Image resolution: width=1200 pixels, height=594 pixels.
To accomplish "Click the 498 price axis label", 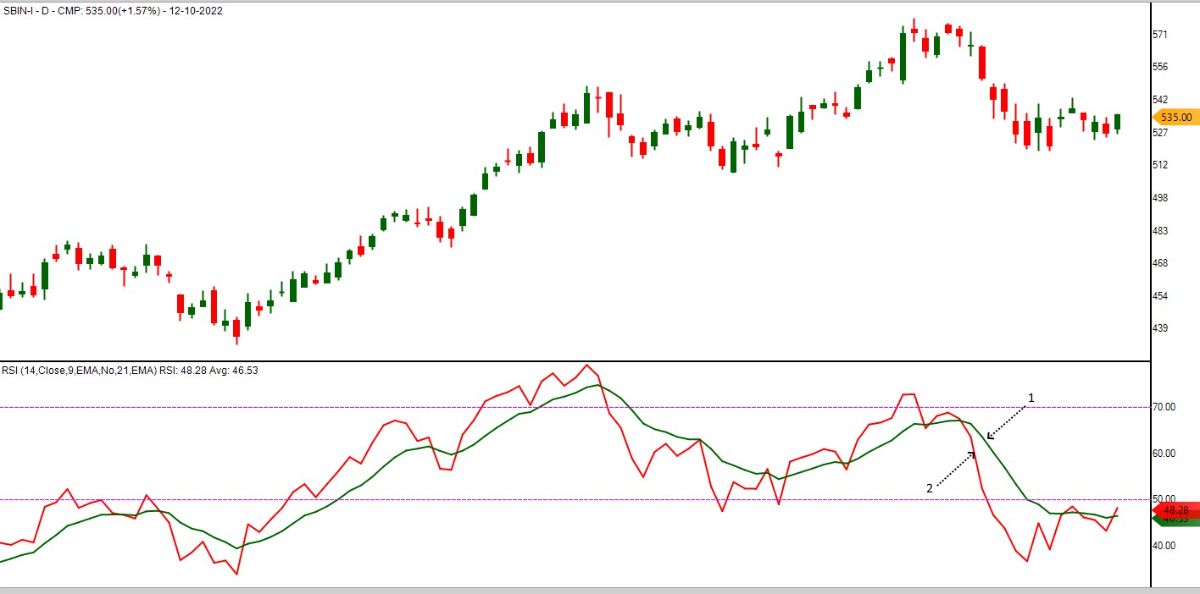I will [1161, 198].
